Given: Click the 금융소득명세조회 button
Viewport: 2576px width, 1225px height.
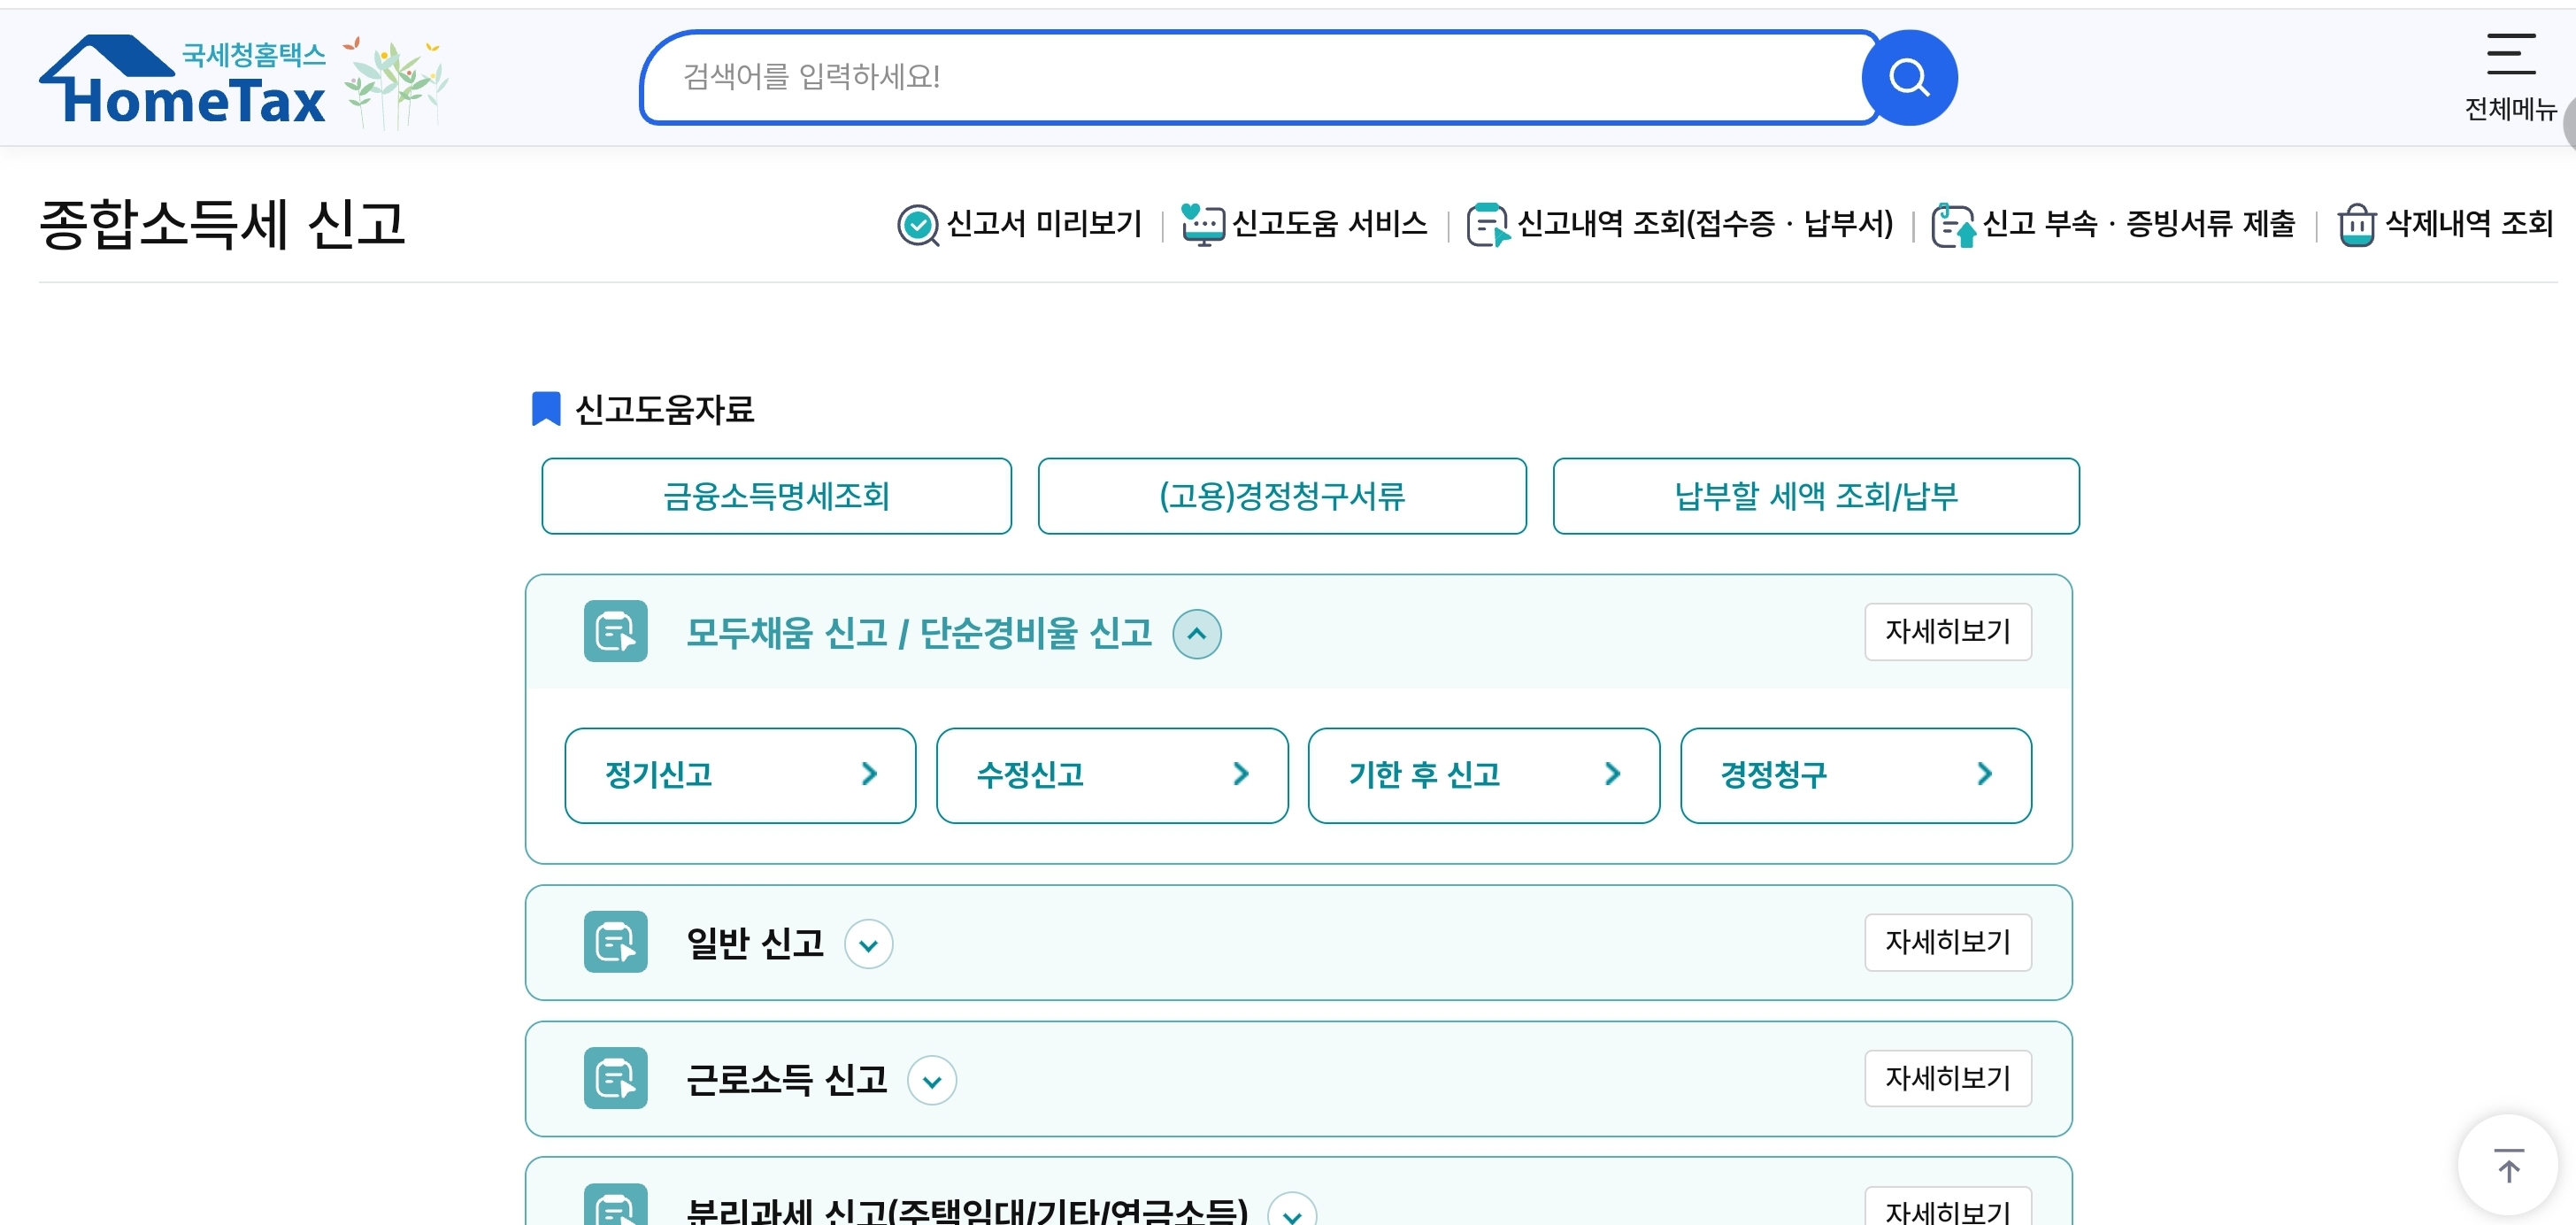Looking at the screenshot, I should point(776,496).
